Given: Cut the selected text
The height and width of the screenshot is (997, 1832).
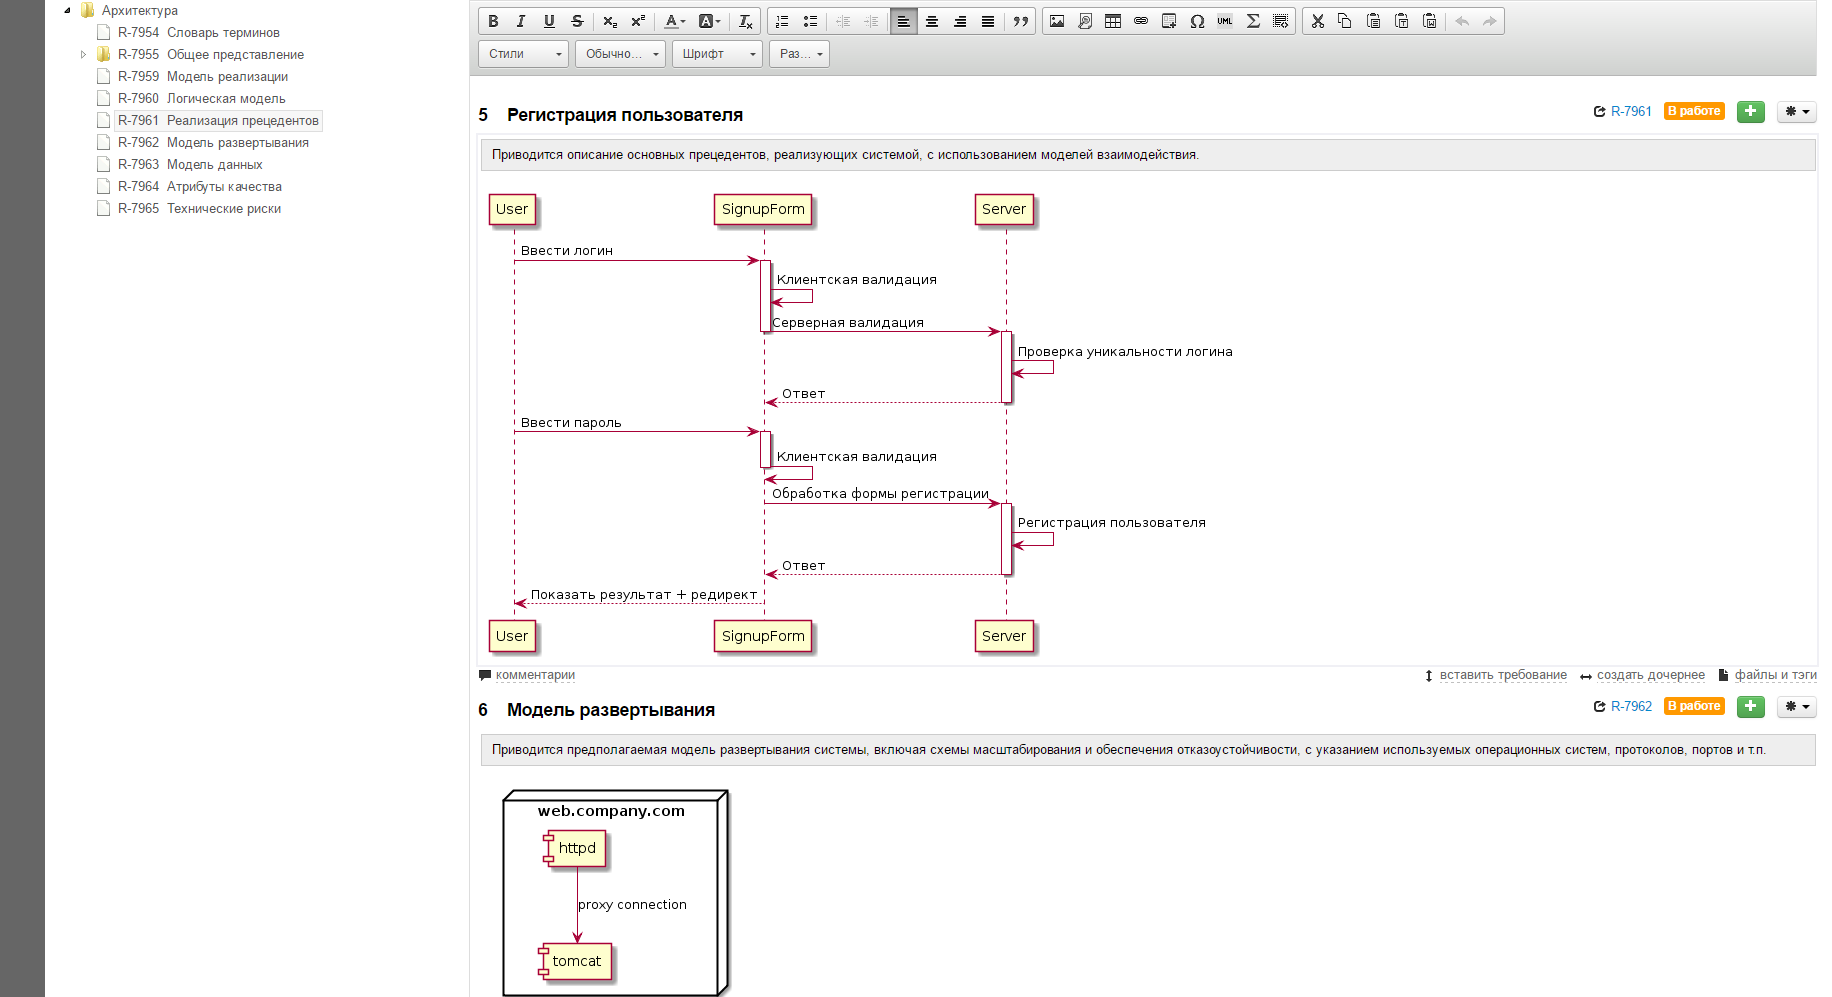Looking at the screenshot, I should (1318, 21).
